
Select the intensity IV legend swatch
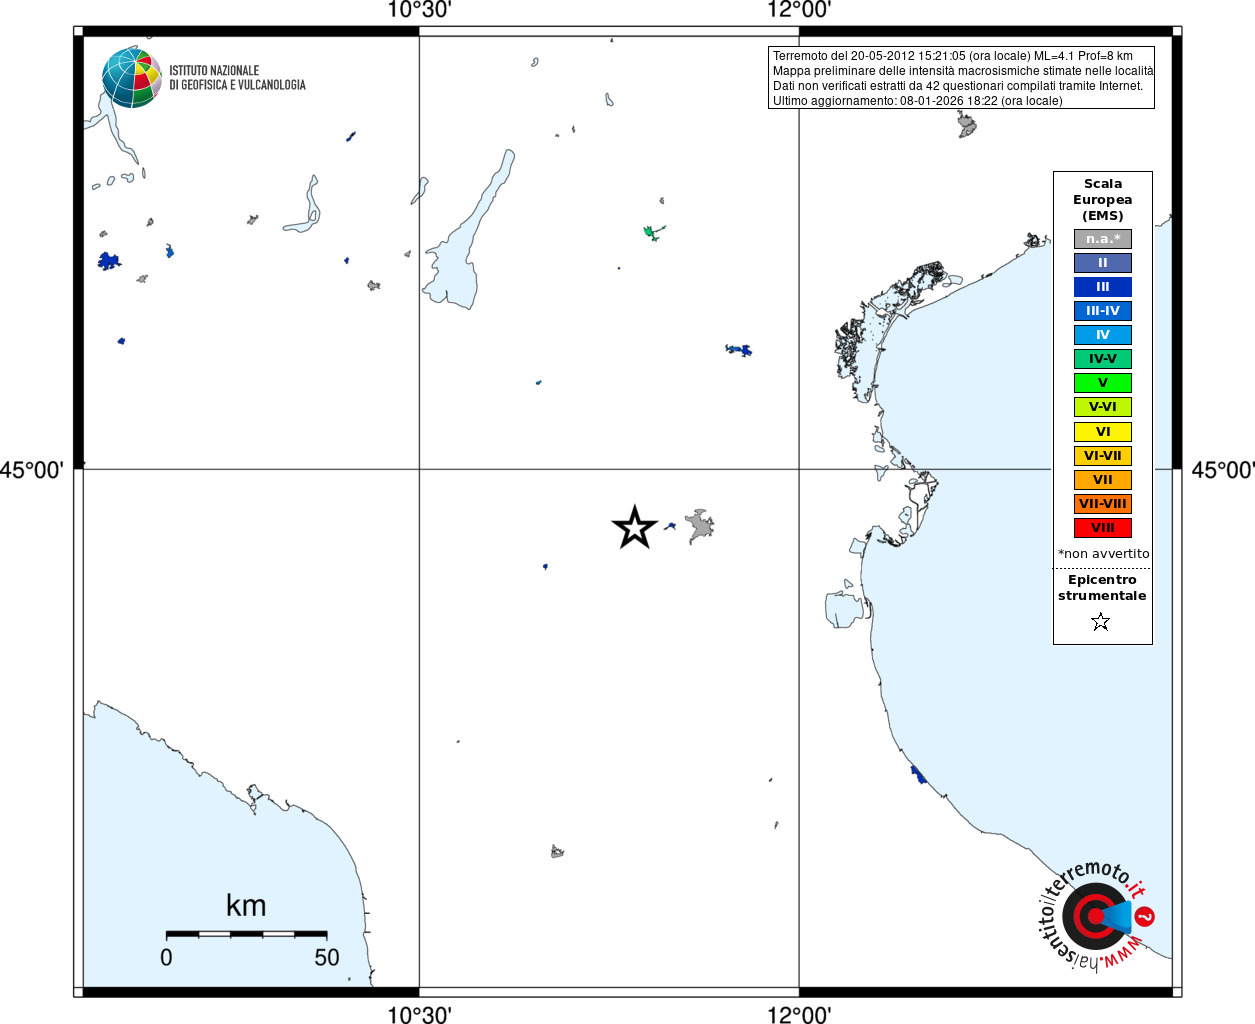tap(1103, 335)
